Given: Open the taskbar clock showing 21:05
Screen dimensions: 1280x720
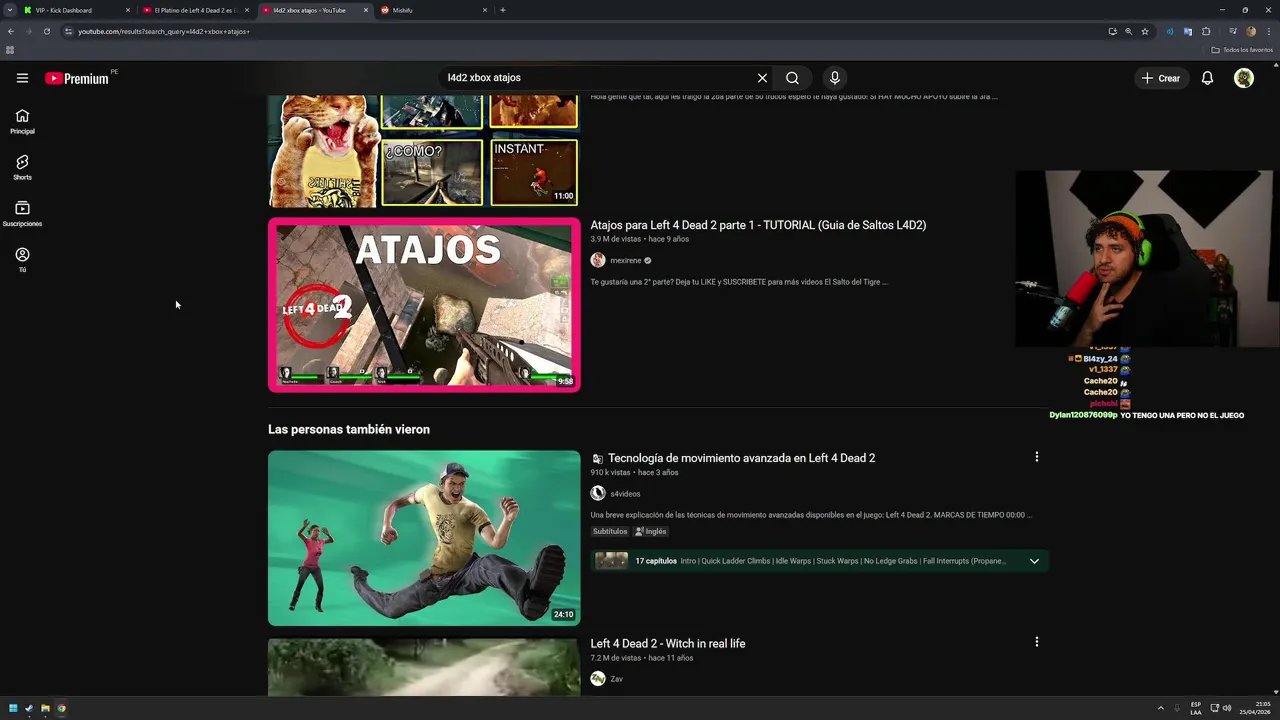Looking at the screenshot, I should coord(1255,708).
